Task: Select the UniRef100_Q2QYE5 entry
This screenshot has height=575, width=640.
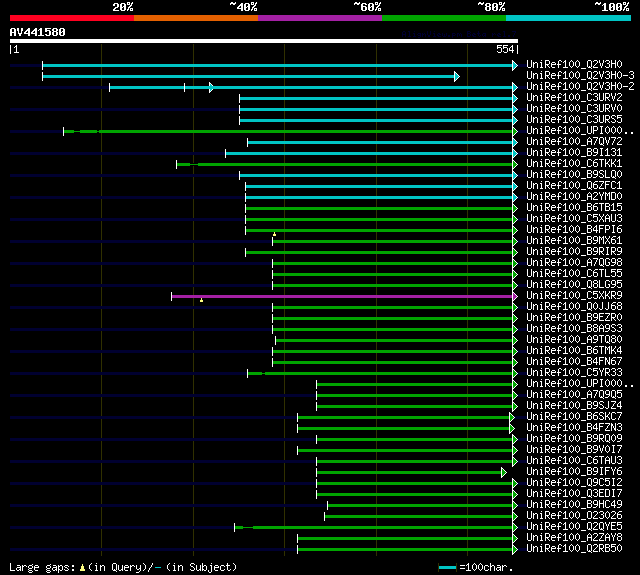Action: (574, 527)
